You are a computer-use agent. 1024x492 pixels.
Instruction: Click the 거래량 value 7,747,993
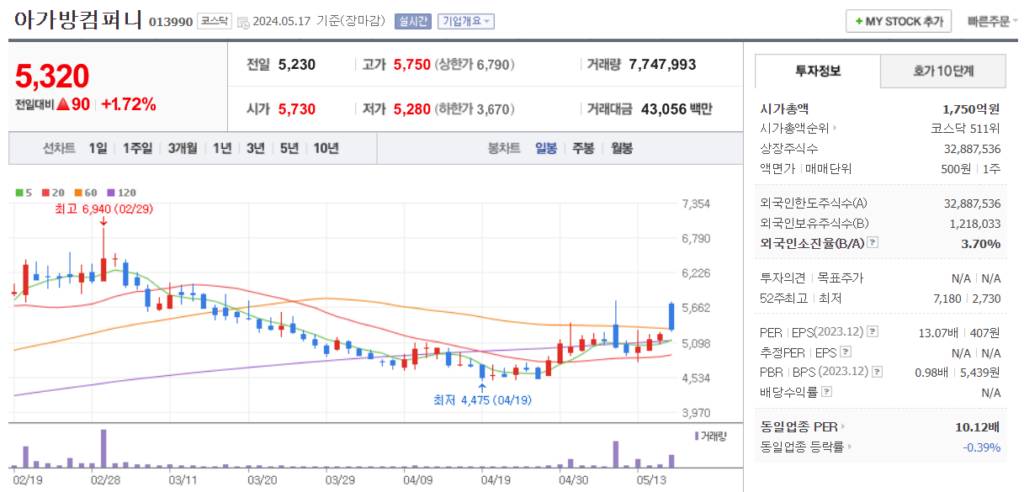click(x=663, y=65)
